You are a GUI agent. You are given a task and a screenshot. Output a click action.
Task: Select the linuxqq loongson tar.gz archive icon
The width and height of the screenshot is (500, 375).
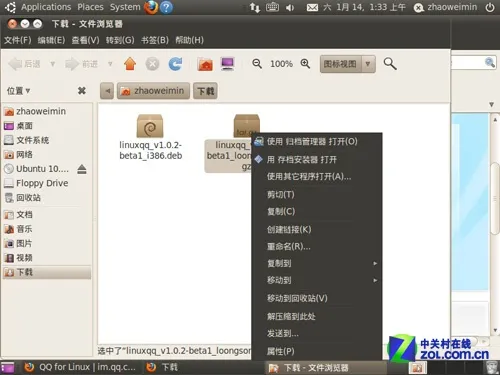(246, 125)
